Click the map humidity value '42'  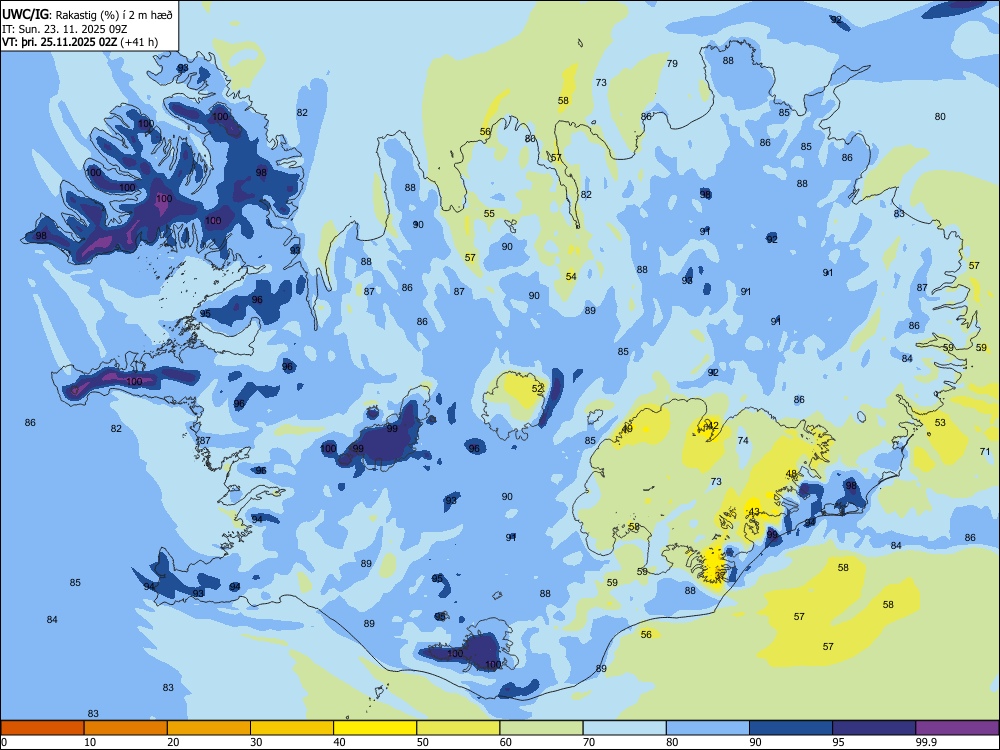pyautogui.click(x=713, y=425)
